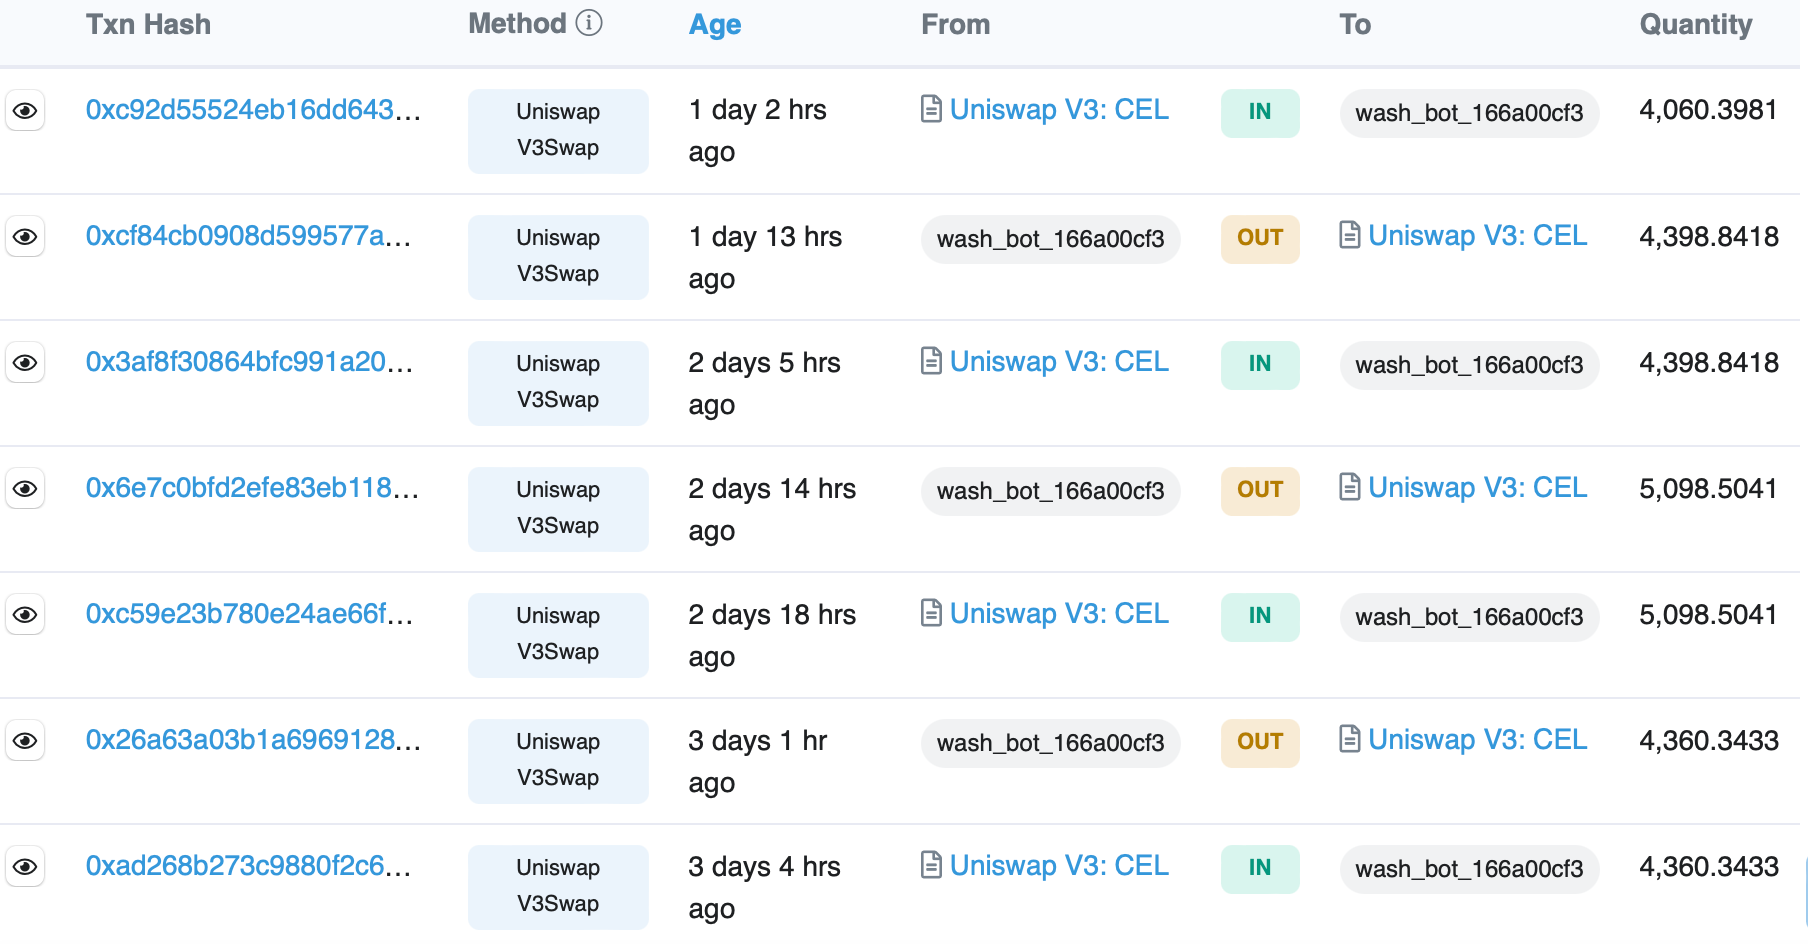Click wash_bot_166a00cf3 recipient tag, 1 day 2 hrs row
Screen dimensions: 1808x944
point(1469,113)
